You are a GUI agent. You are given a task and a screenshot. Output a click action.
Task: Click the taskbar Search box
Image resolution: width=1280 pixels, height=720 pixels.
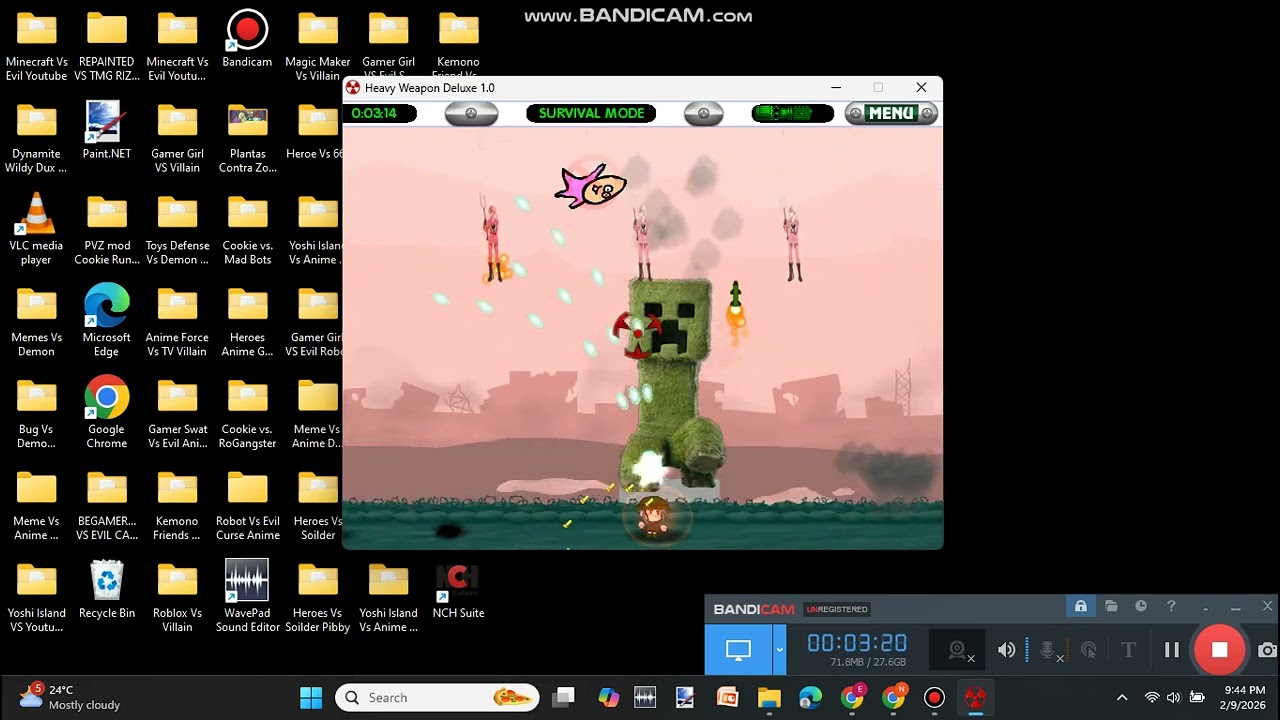[x=437, y=697]
